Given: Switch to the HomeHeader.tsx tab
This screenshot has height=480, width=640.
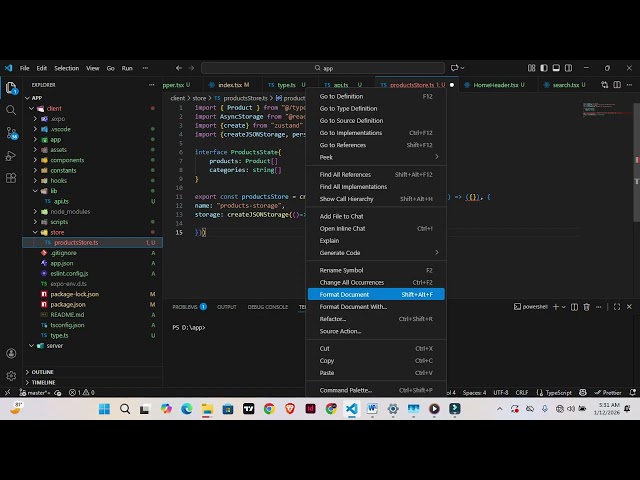Looking at the screenshot, I should (x=495, y=85).
